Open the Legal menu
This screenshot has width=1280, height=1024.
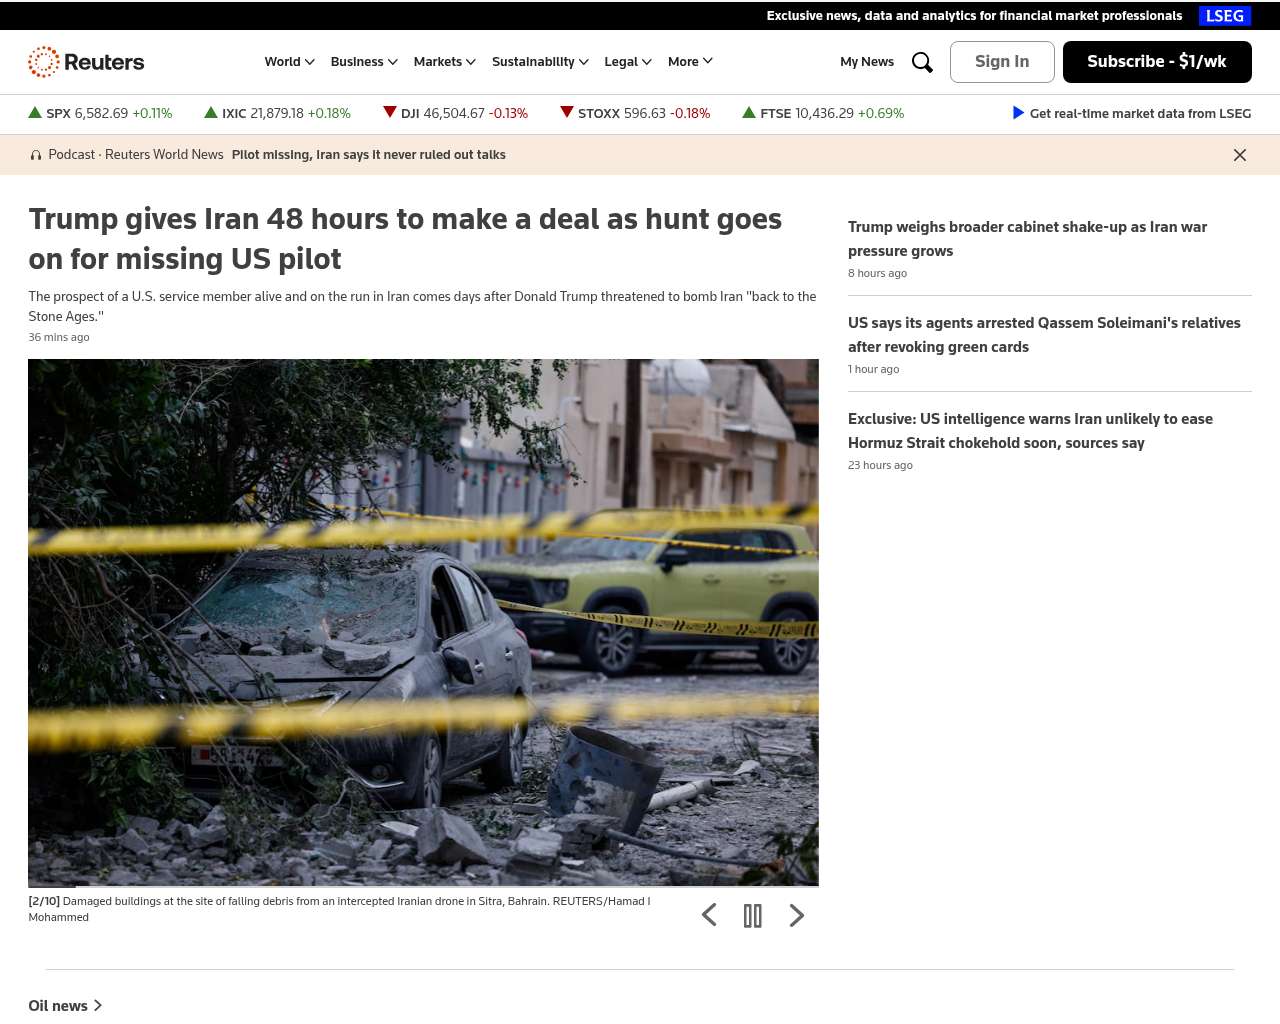click(x=627, y=62)
